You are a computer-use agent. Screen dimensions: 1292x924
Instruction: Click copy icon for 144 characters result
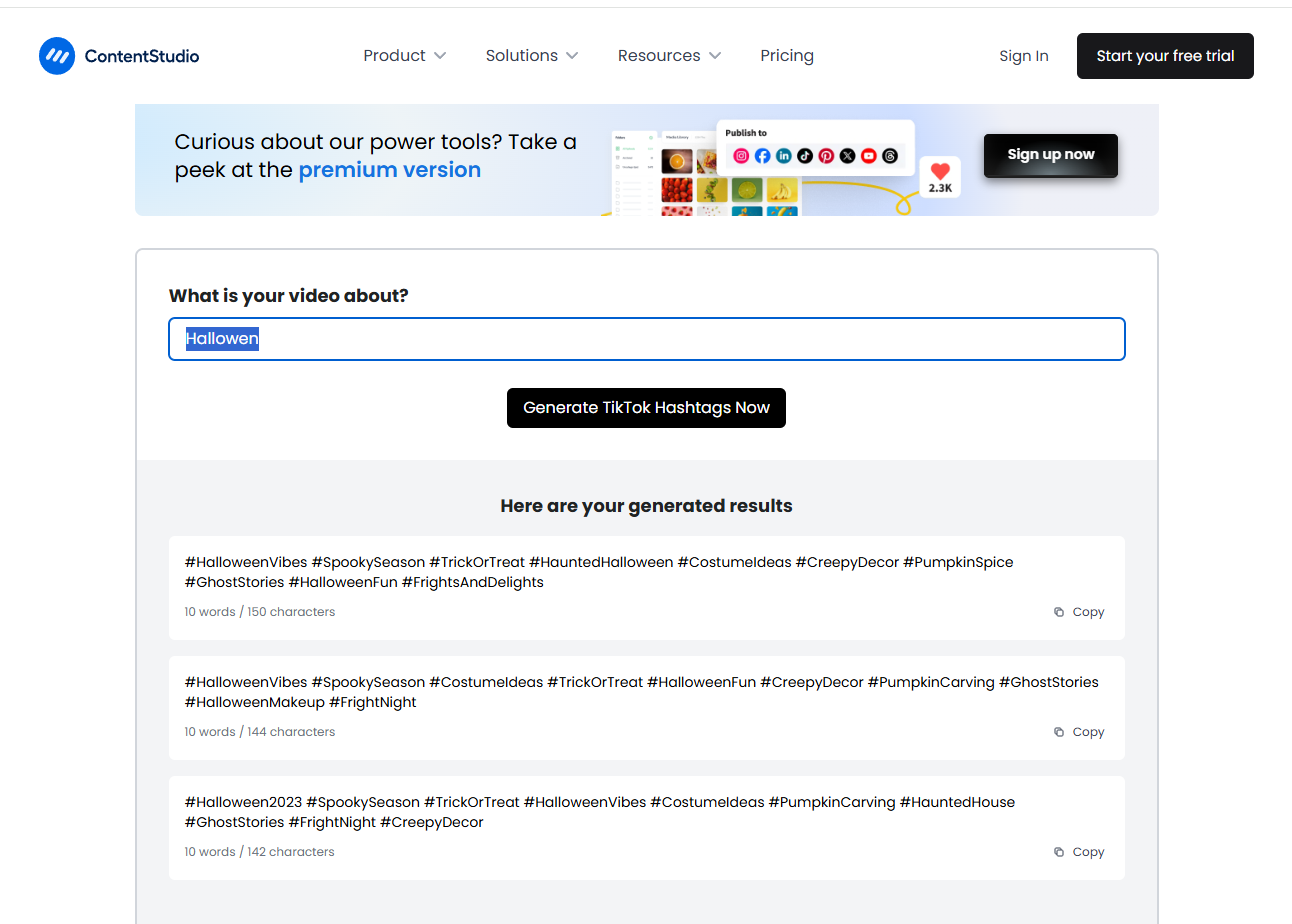coord(1059,732)
